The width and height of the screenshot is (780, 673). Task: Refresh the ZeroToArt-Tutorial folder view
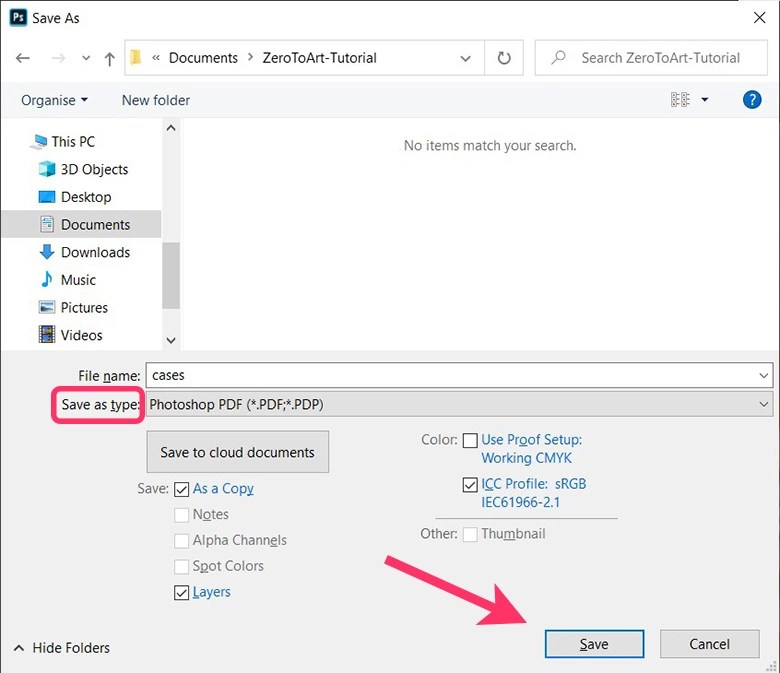[x=504, y=58]
